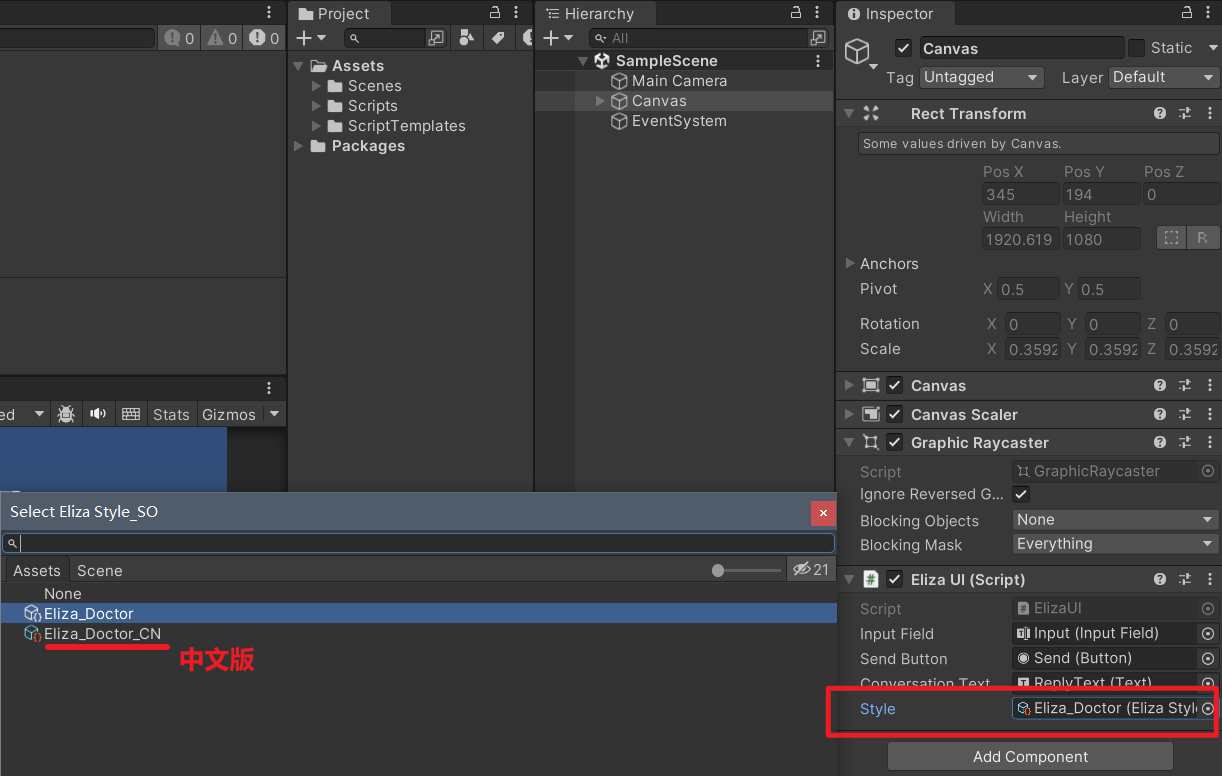
Task: Open the Gizmos dropdown arrow
Action: click(x=274, y=414)
